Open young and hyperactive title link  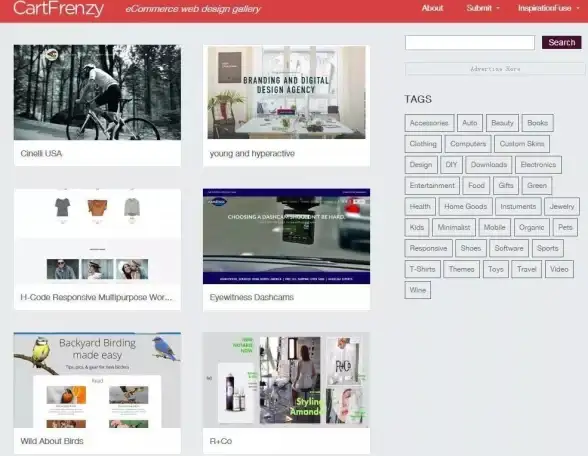[x=252, y=153]
